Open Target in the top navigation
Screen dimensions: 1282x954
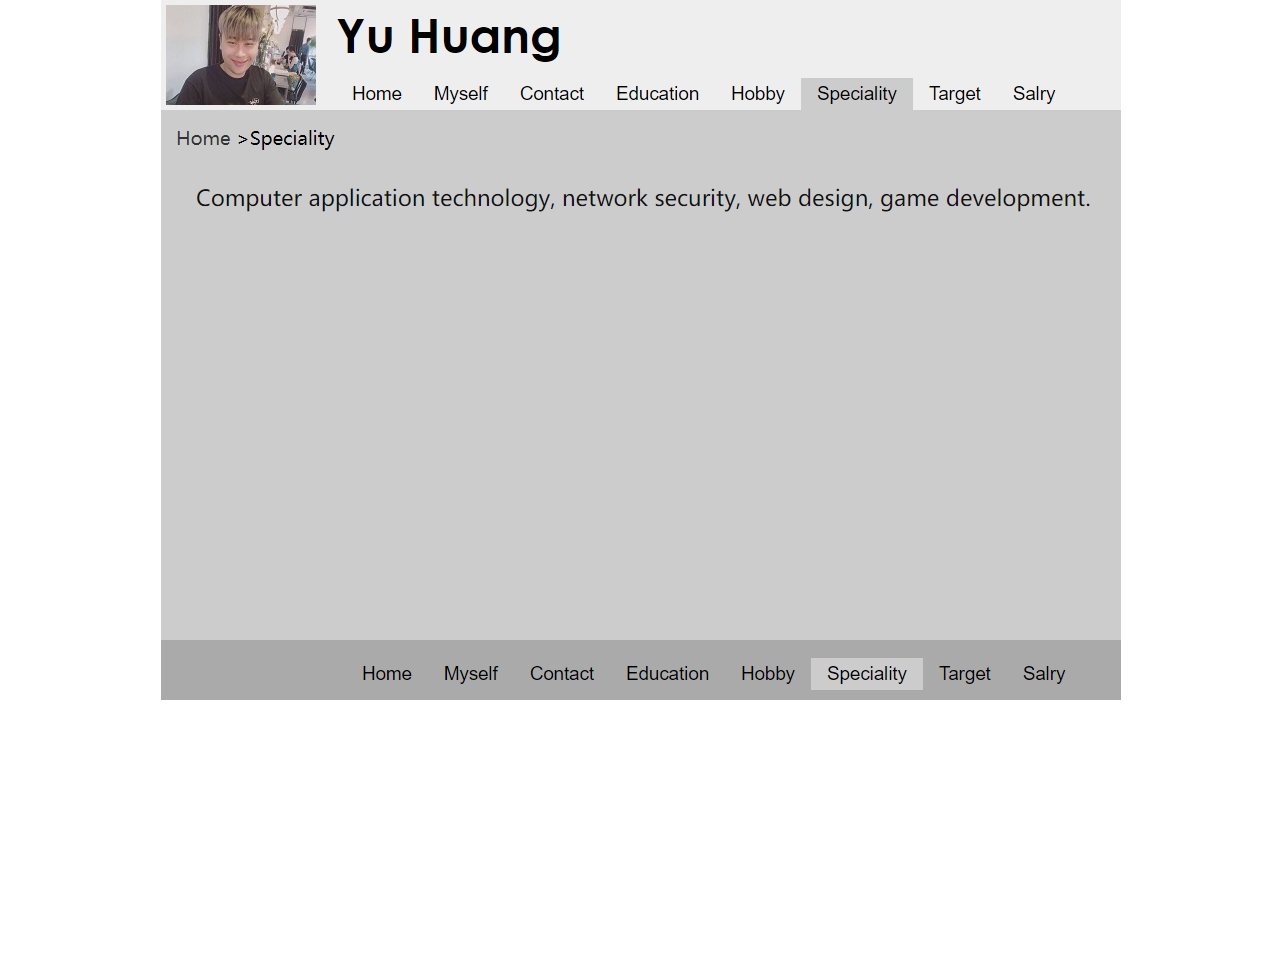[955, 94]
